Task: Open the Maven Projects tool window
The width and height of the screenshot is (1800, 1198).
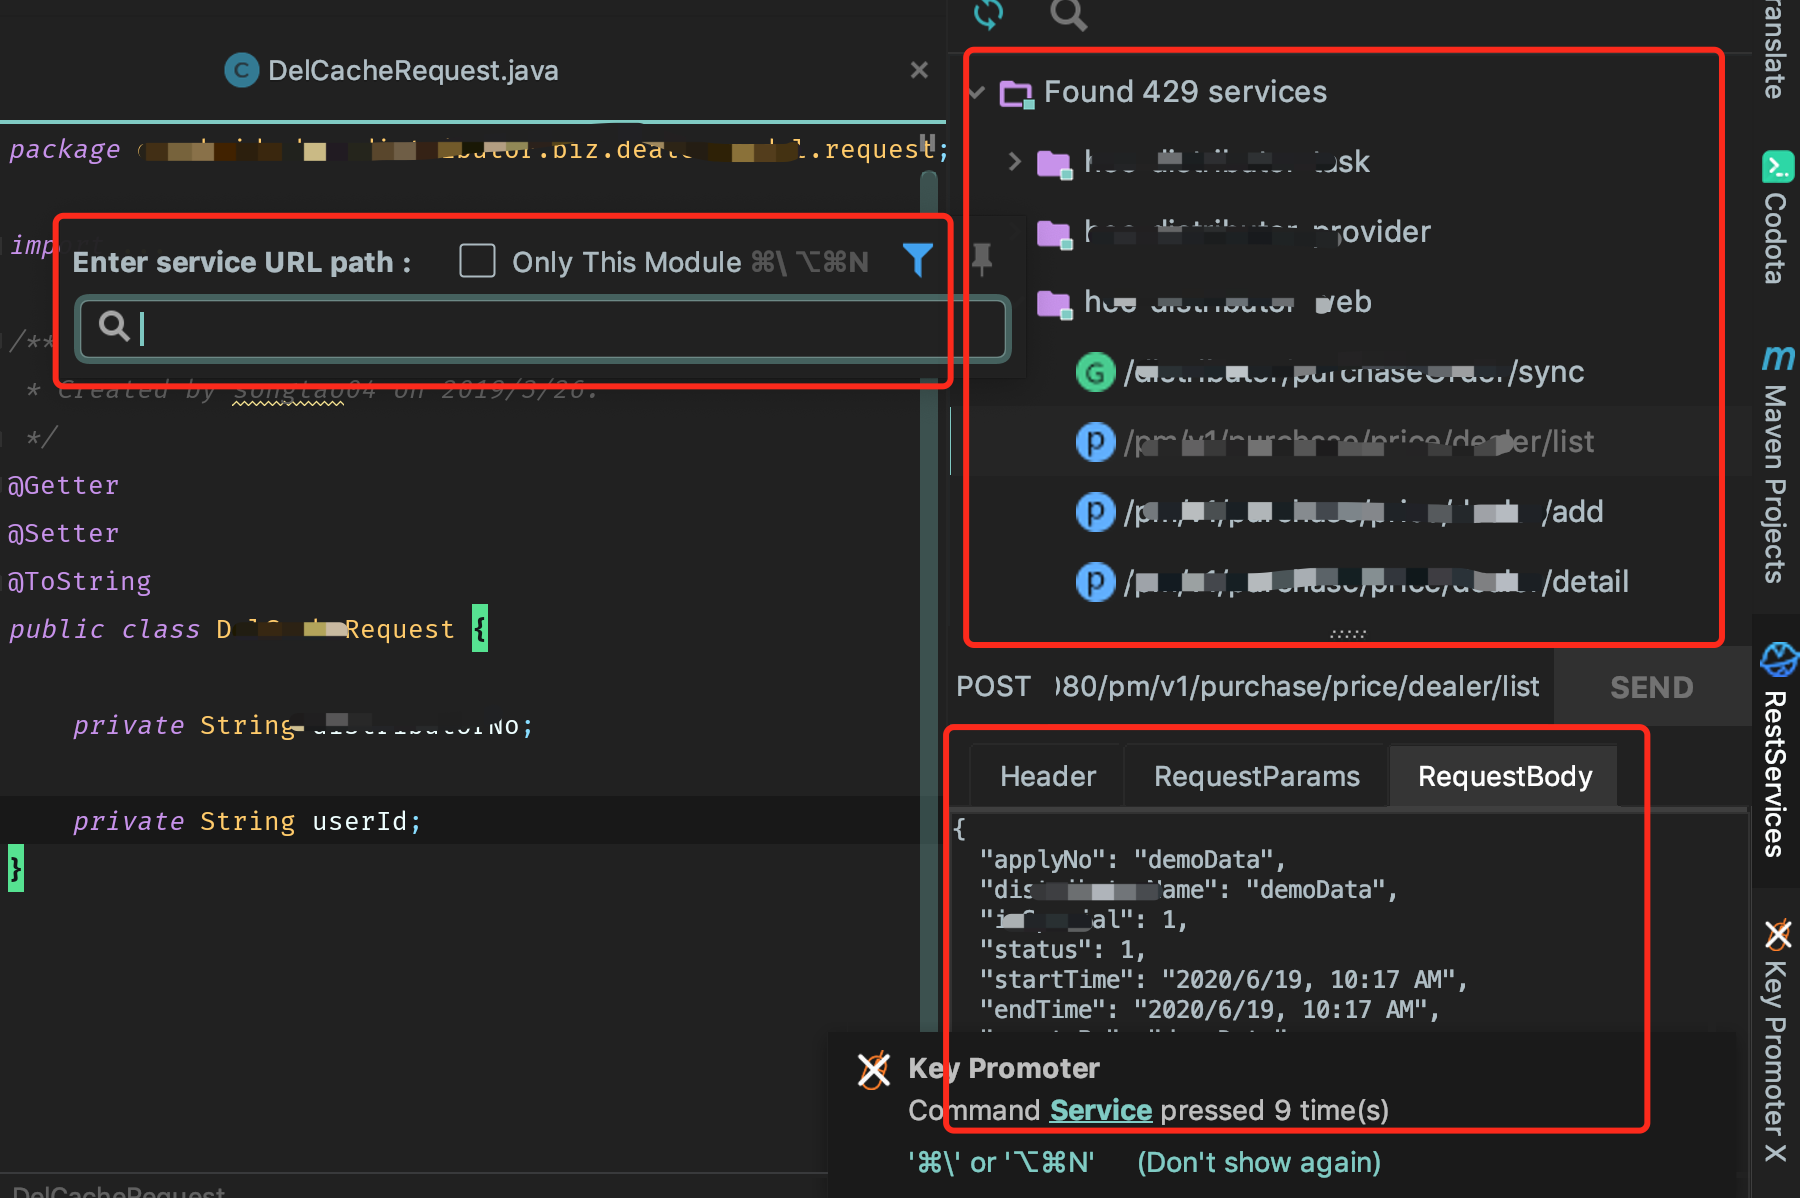Action: (x=1776, y=464)
